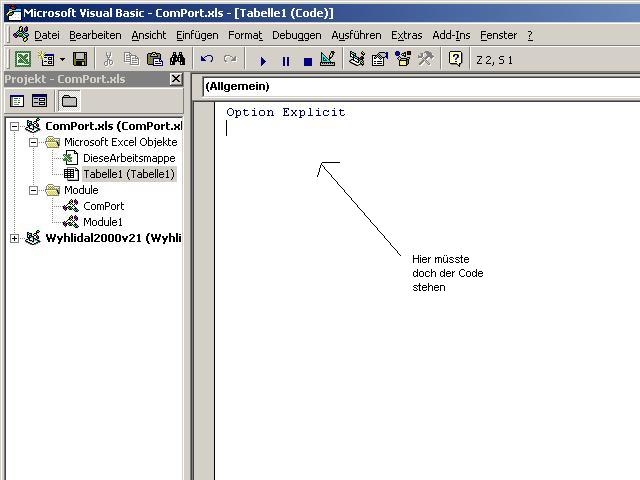
Task: Select Microsoft Excel Objekte folder
Action: click(x=121, y=142)
